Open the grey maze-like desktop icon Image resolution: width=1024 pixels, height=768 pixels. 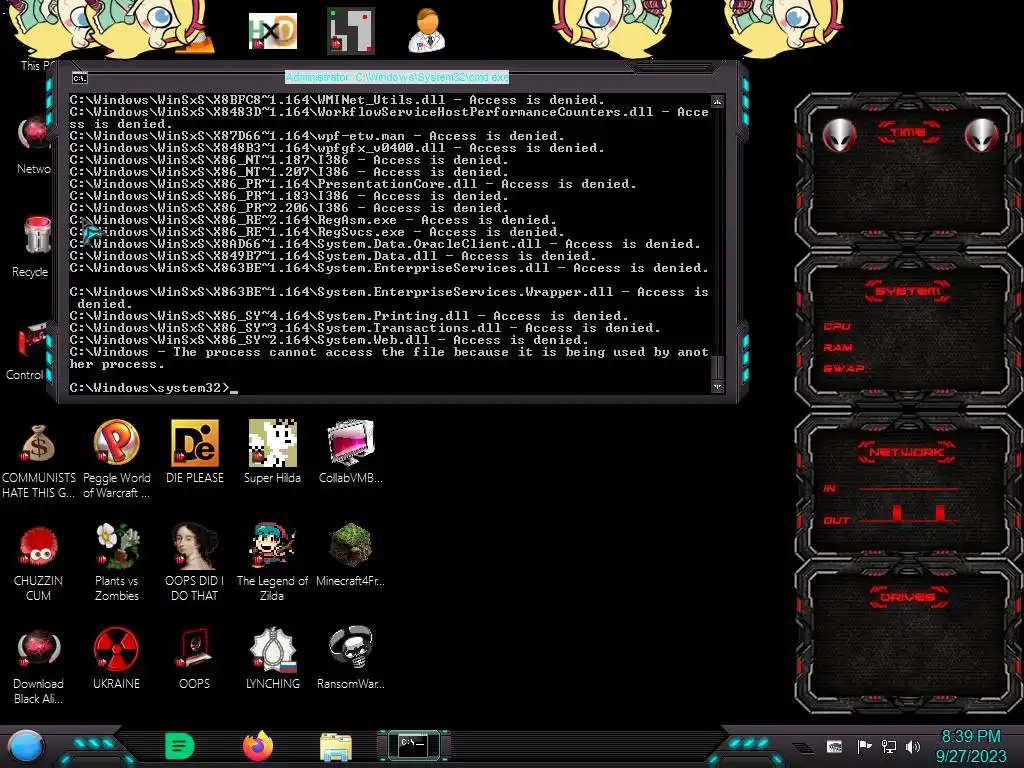coord(351,31)
